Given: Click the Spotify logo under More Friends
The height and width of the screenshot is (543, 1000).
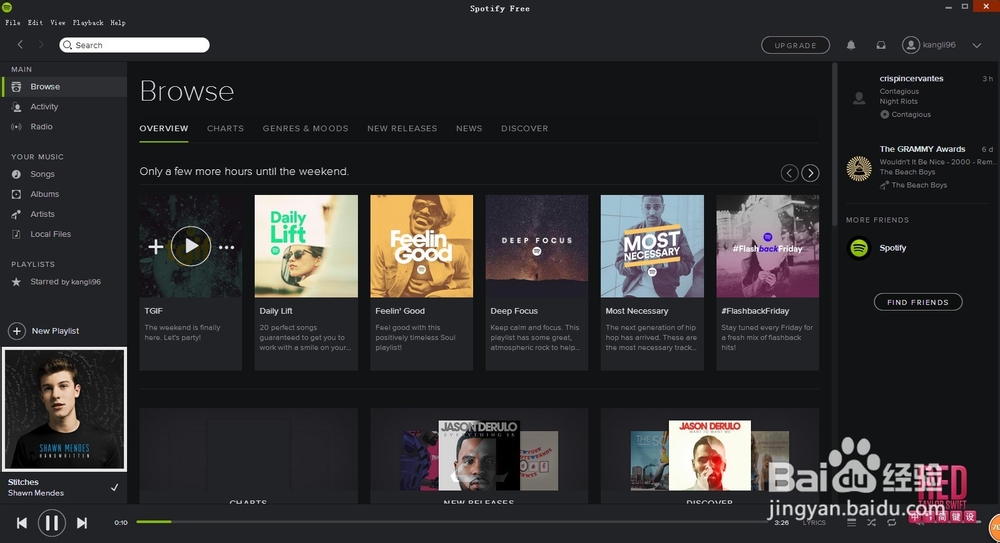Looking at the screenshot, I should (x=859, y=248).
